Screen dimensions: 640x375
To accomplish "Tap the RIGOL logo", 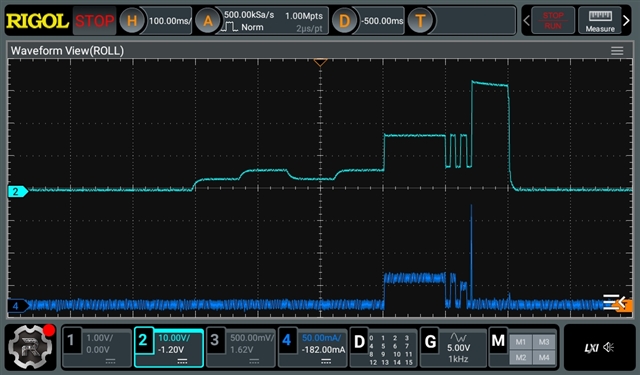I will (x=37, y=21).
